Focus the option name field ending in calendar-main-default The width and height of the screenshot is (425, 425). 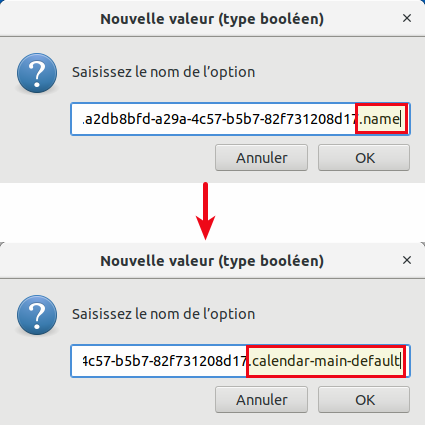[240, 361]
